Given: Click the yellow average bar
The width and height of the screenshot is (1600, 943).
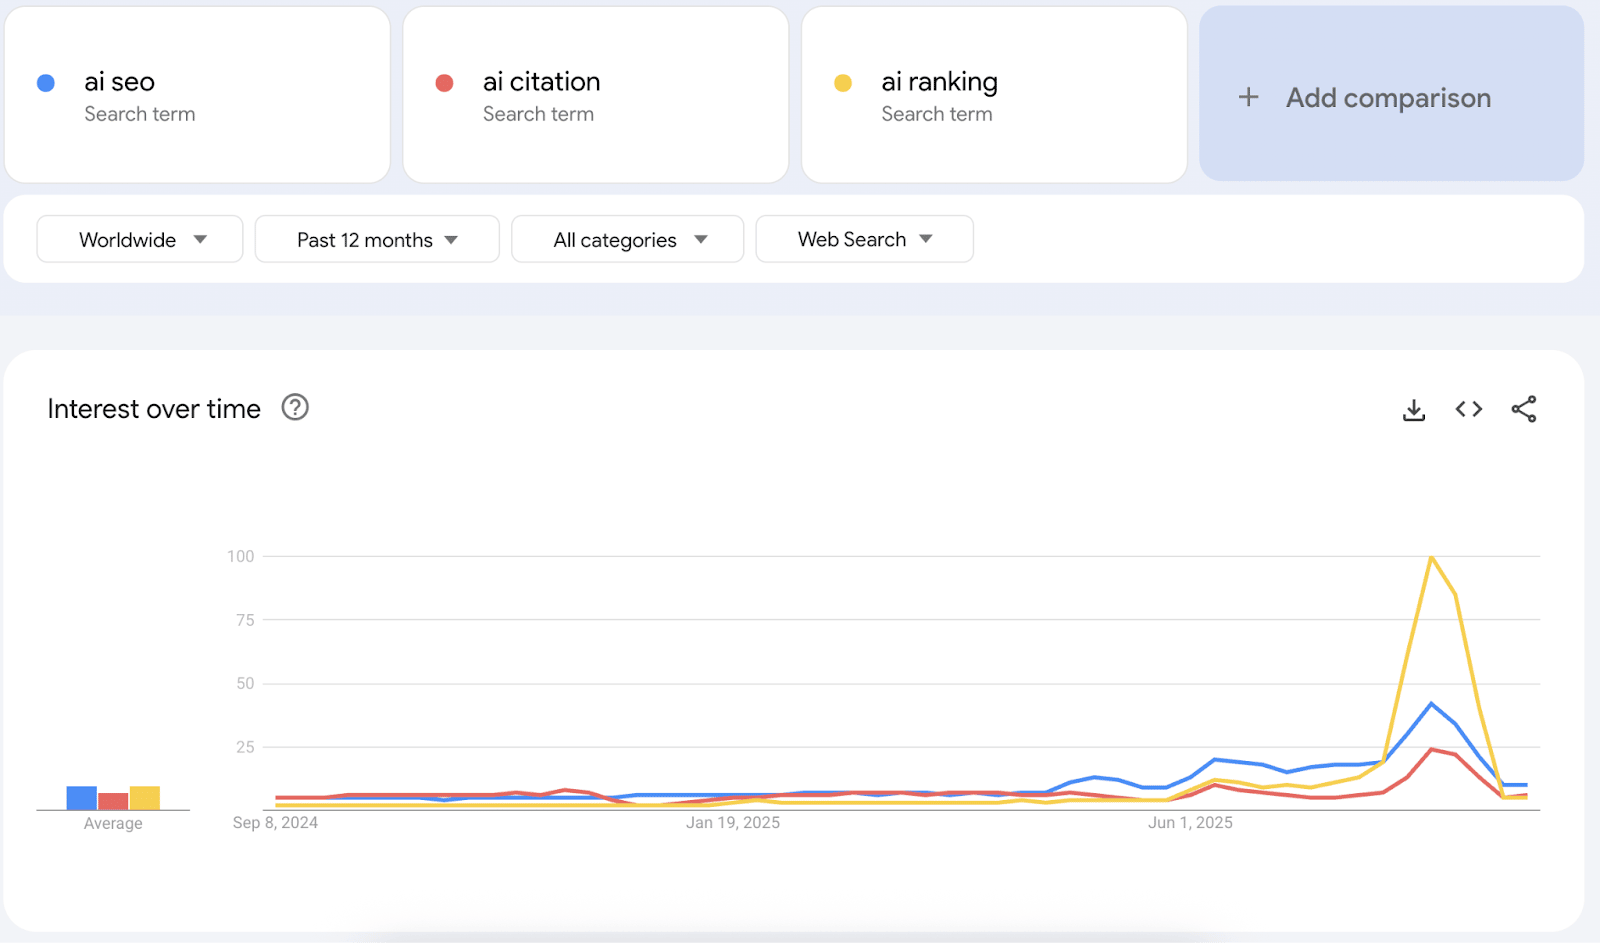Looking at the screenshot, I should 145,798.
